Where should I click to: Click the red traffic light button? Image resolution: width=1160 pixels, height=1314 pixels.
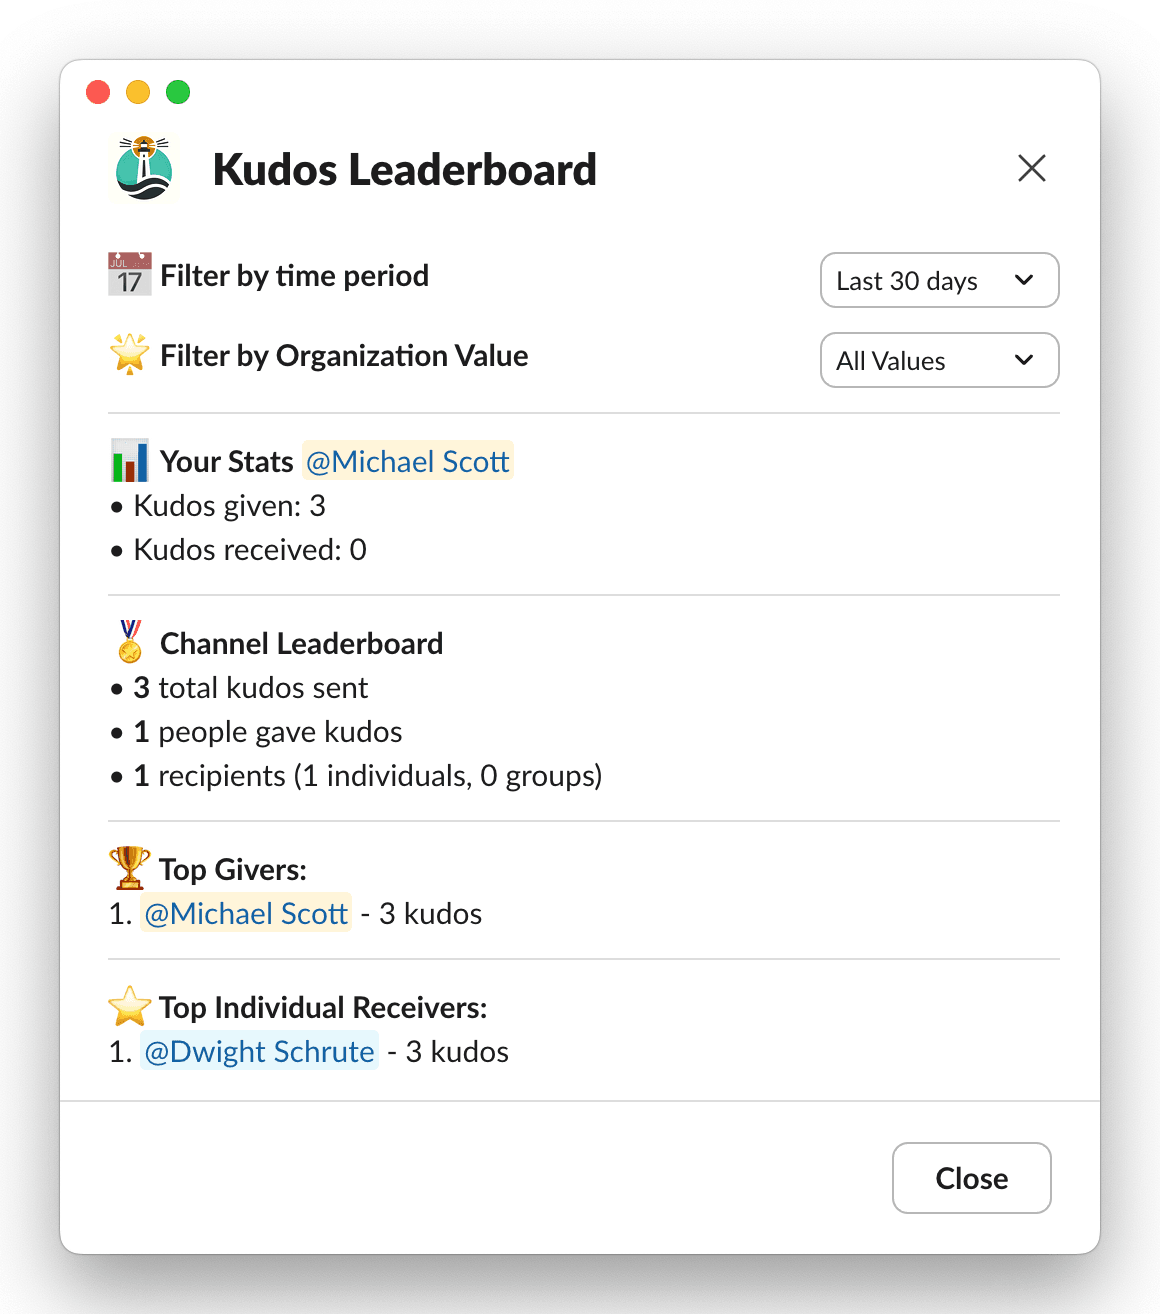click(97, 91)
